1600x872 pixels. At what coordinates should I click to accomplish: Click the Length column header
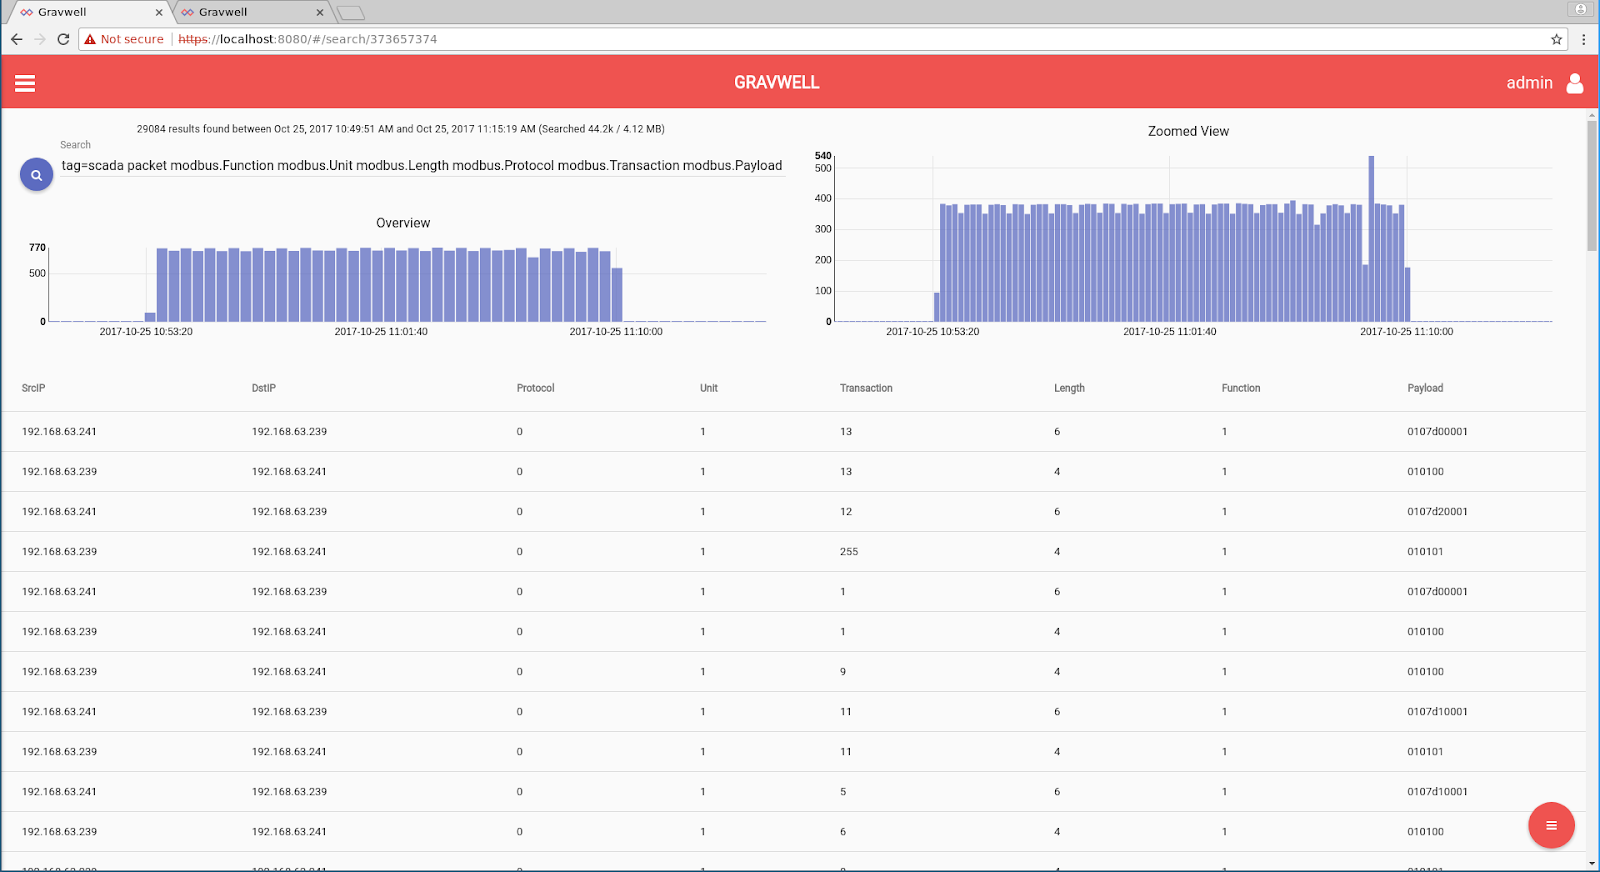(x=1069, y=388)
